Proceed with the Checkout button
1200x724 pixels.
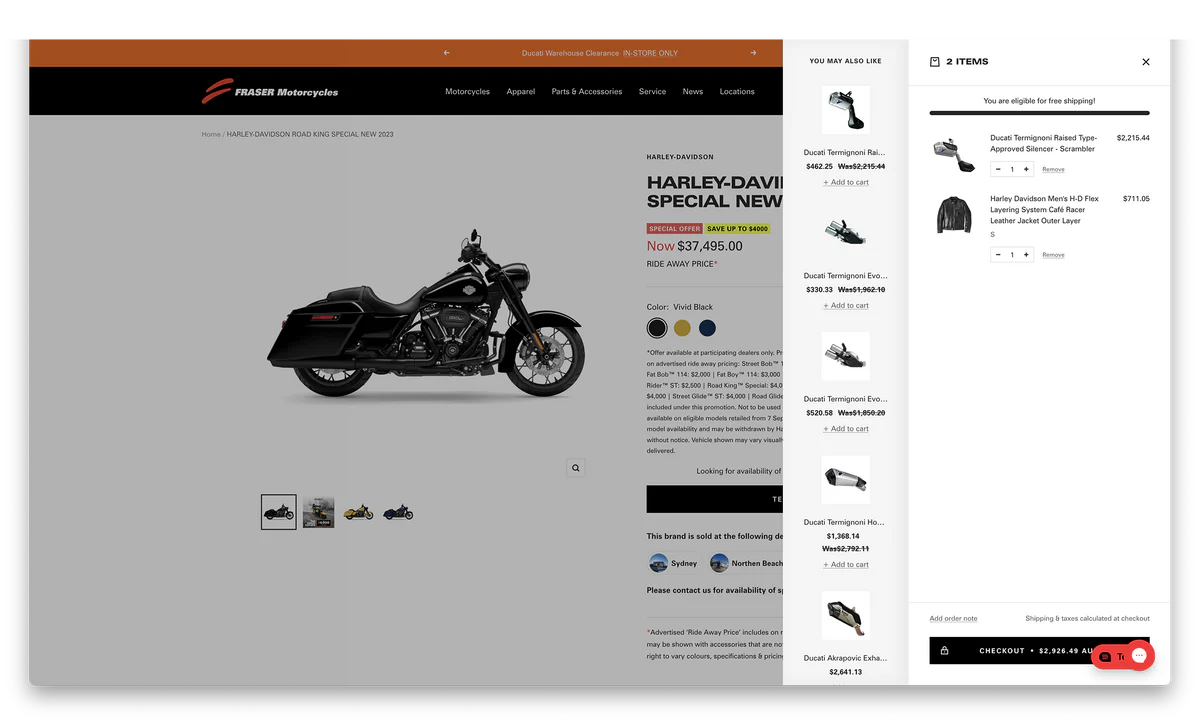pyautogui.click(x=1039, y=651)
